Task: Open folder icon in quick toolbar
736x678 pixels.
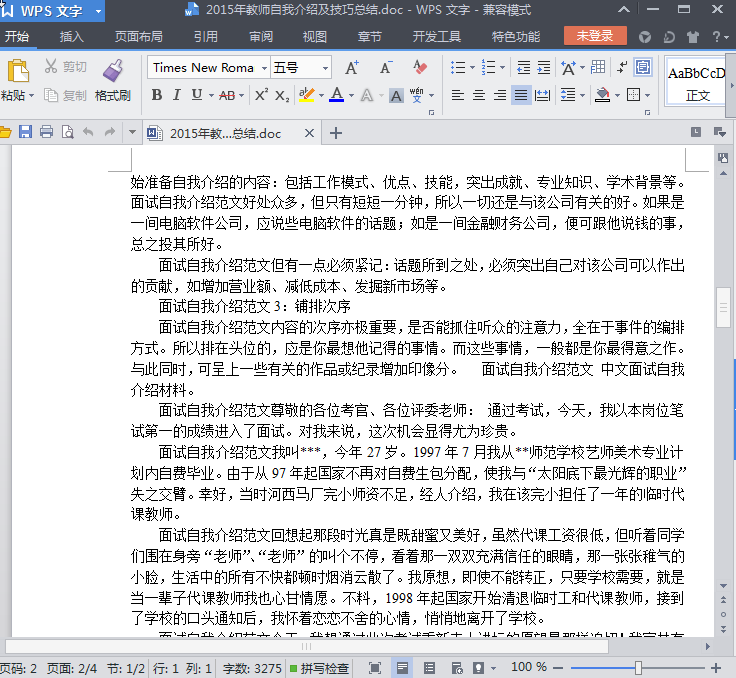Action: click(5, 132)
